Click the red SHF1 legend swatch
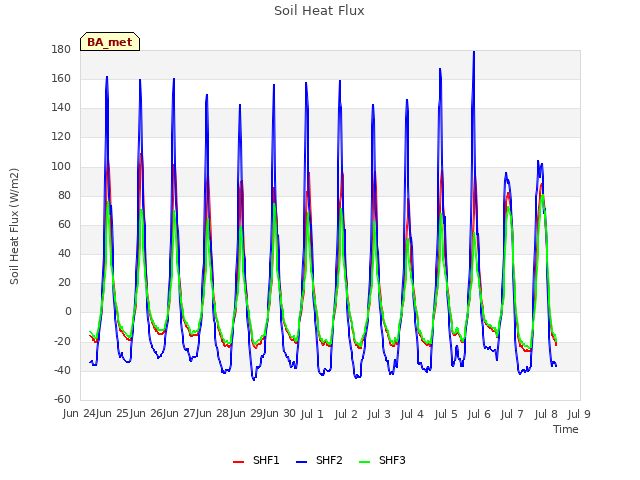The width and height of the screenshot is (640, 480). pyautogui.click(x=238, y=462)
